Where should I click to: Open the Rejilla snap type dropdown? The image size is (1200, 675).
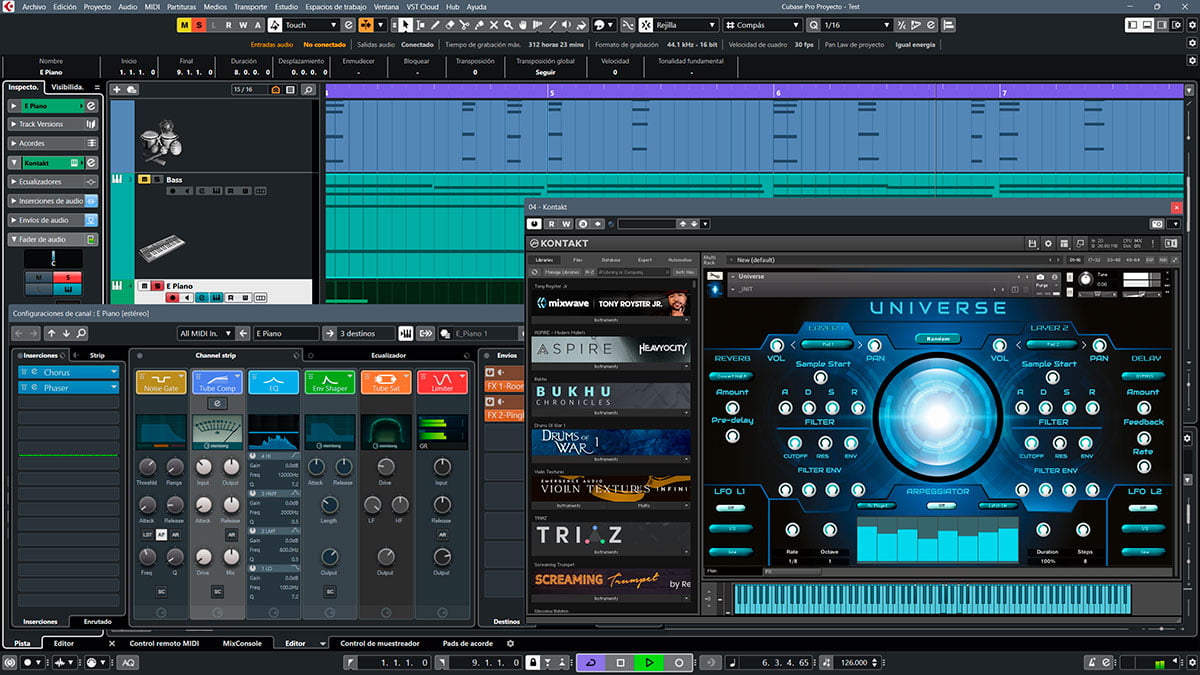click(x=686, y=25)
